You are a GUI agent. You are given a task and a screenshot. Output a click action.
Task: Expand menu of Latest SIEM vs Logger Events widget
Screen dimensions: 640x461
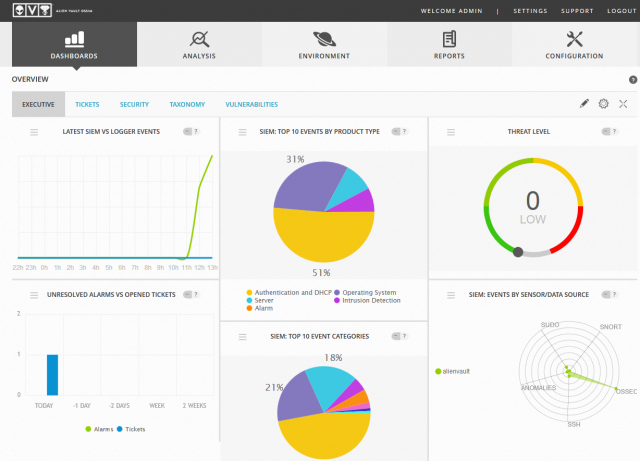pos(34,131)
